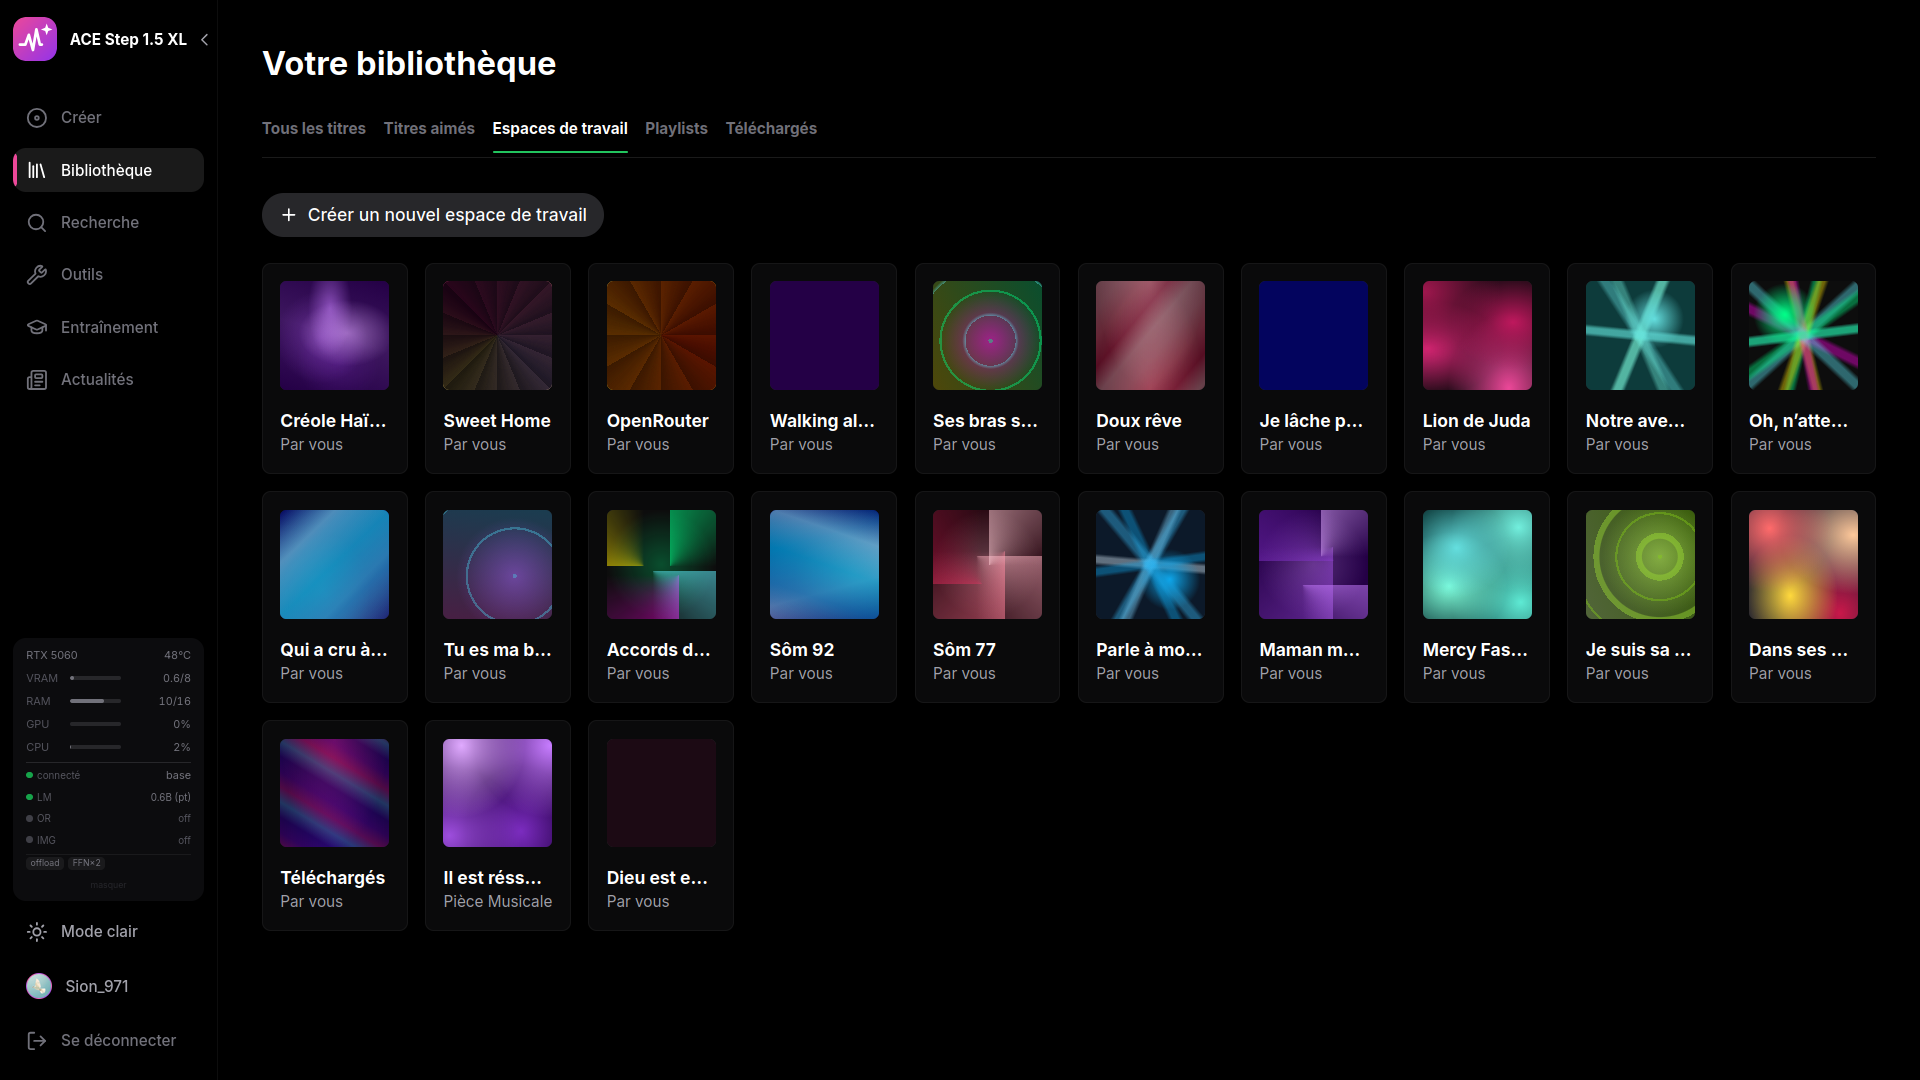Open the Dans ses … workspace cover
1920x1080 pixels.
1803,564
